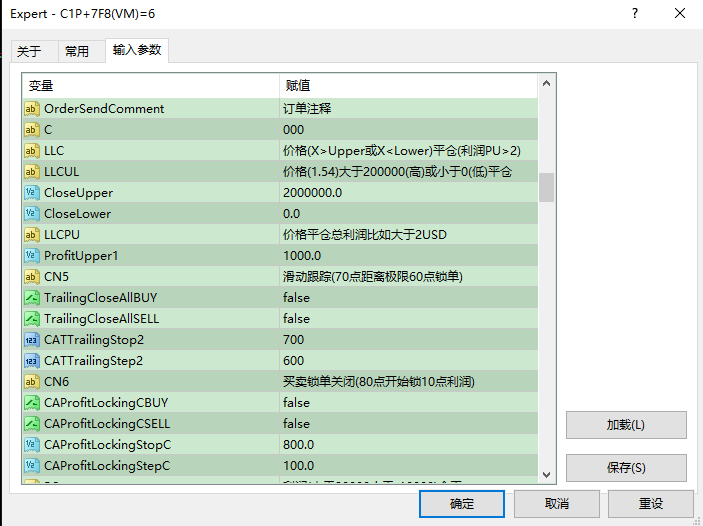The width and height of the screenshot is (703, 526).
Task: Select the CloseUpper variable name
Action: [x=78, y=193]
